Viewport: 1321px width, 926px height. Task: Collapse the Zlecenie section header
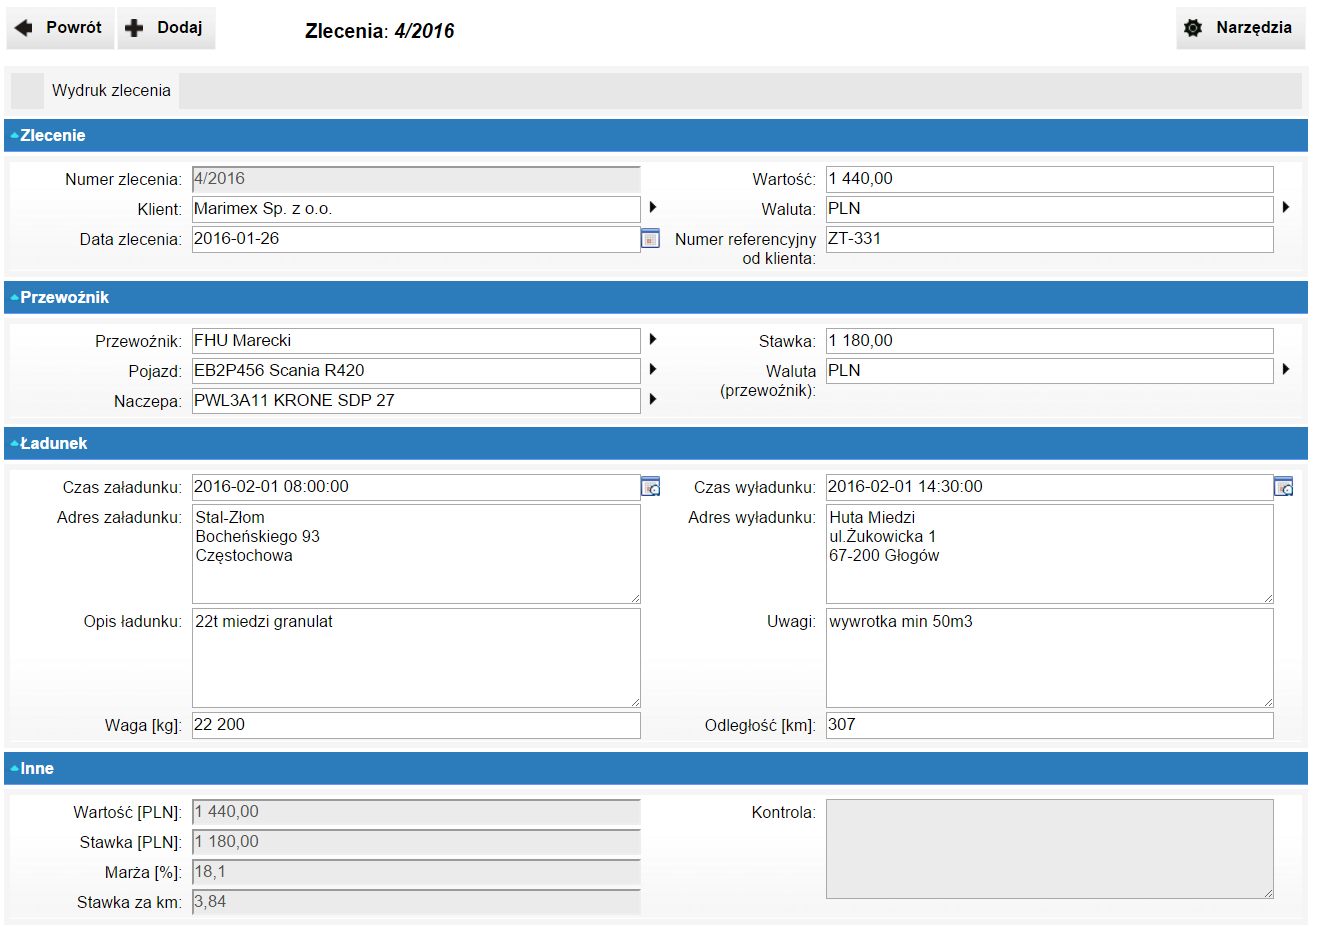point(52,136)
